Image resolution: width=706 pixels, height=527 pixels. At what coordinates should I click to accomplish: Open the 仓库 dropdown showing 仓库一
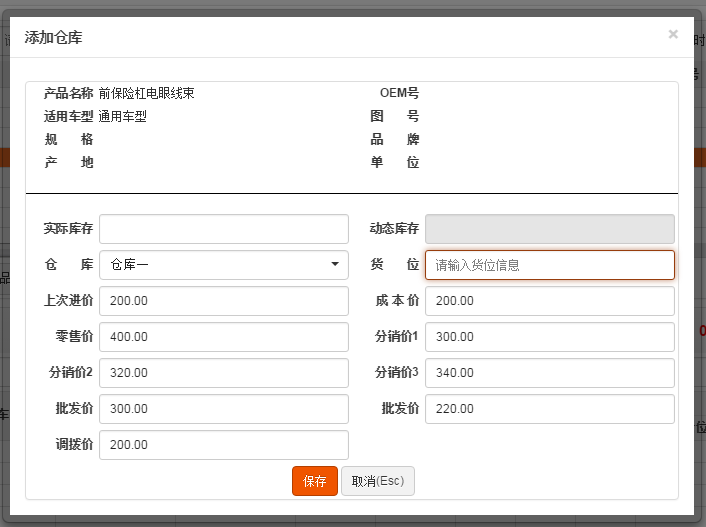coord(223,265)
